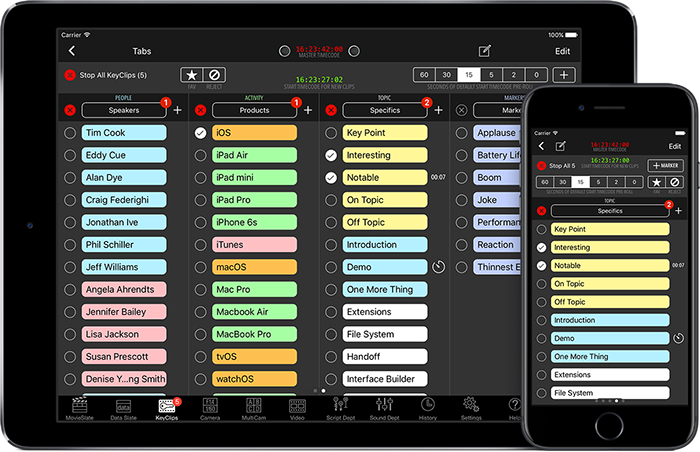Image resolution: width=700 pixels, height=452 pixels.
Task: Open the Video tab on iPad
Action: [297, 408]
